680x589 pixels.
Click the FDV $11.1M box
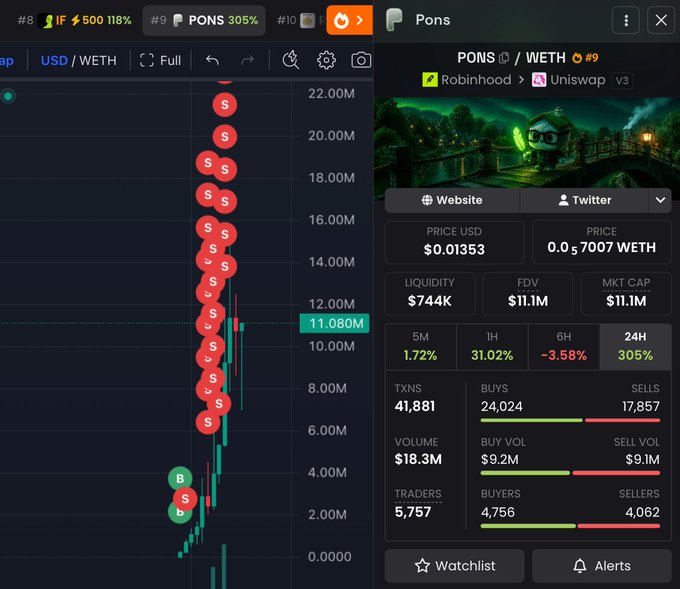point(528,294)
